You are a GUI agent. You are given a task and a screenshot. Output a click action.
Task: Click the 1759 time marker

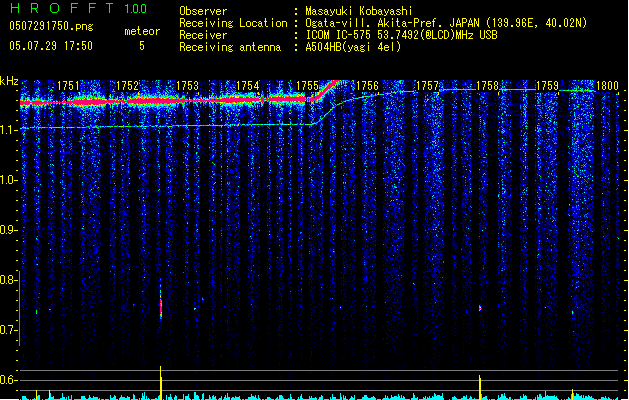click(548, 86)
